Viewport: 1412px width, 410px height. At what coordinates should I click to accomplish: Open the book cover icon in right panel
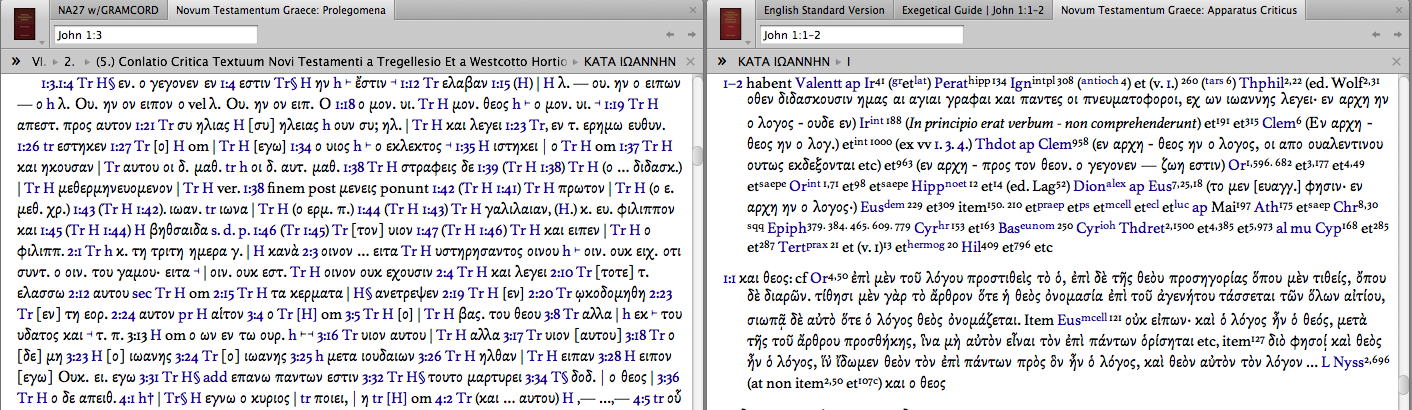pos(731,23)
